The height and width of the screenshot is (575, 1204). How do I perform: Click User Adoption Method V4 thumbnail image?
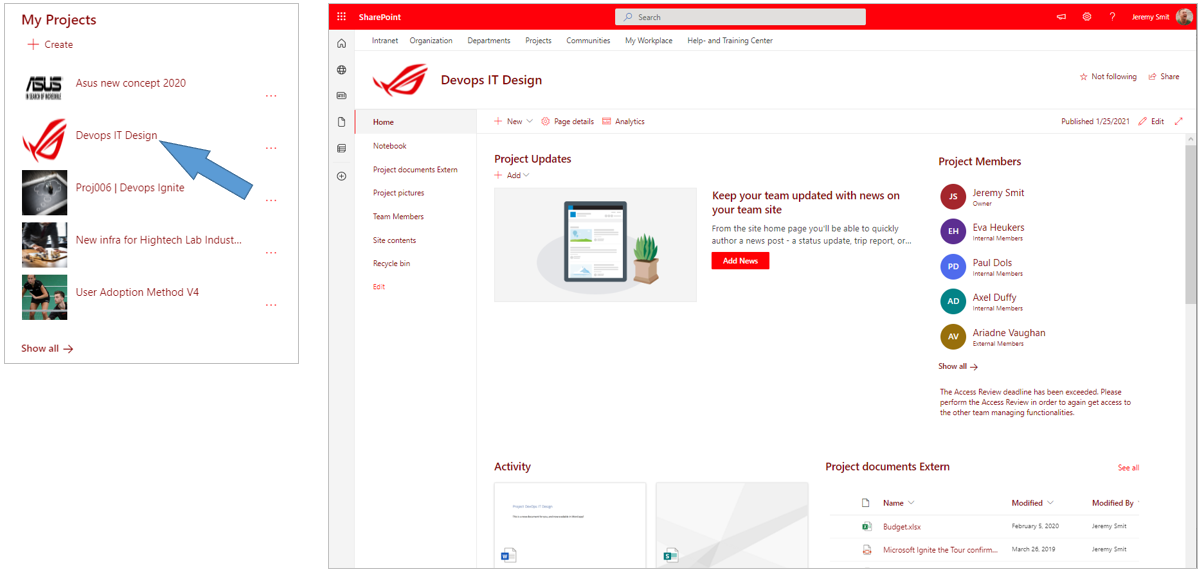44,297
